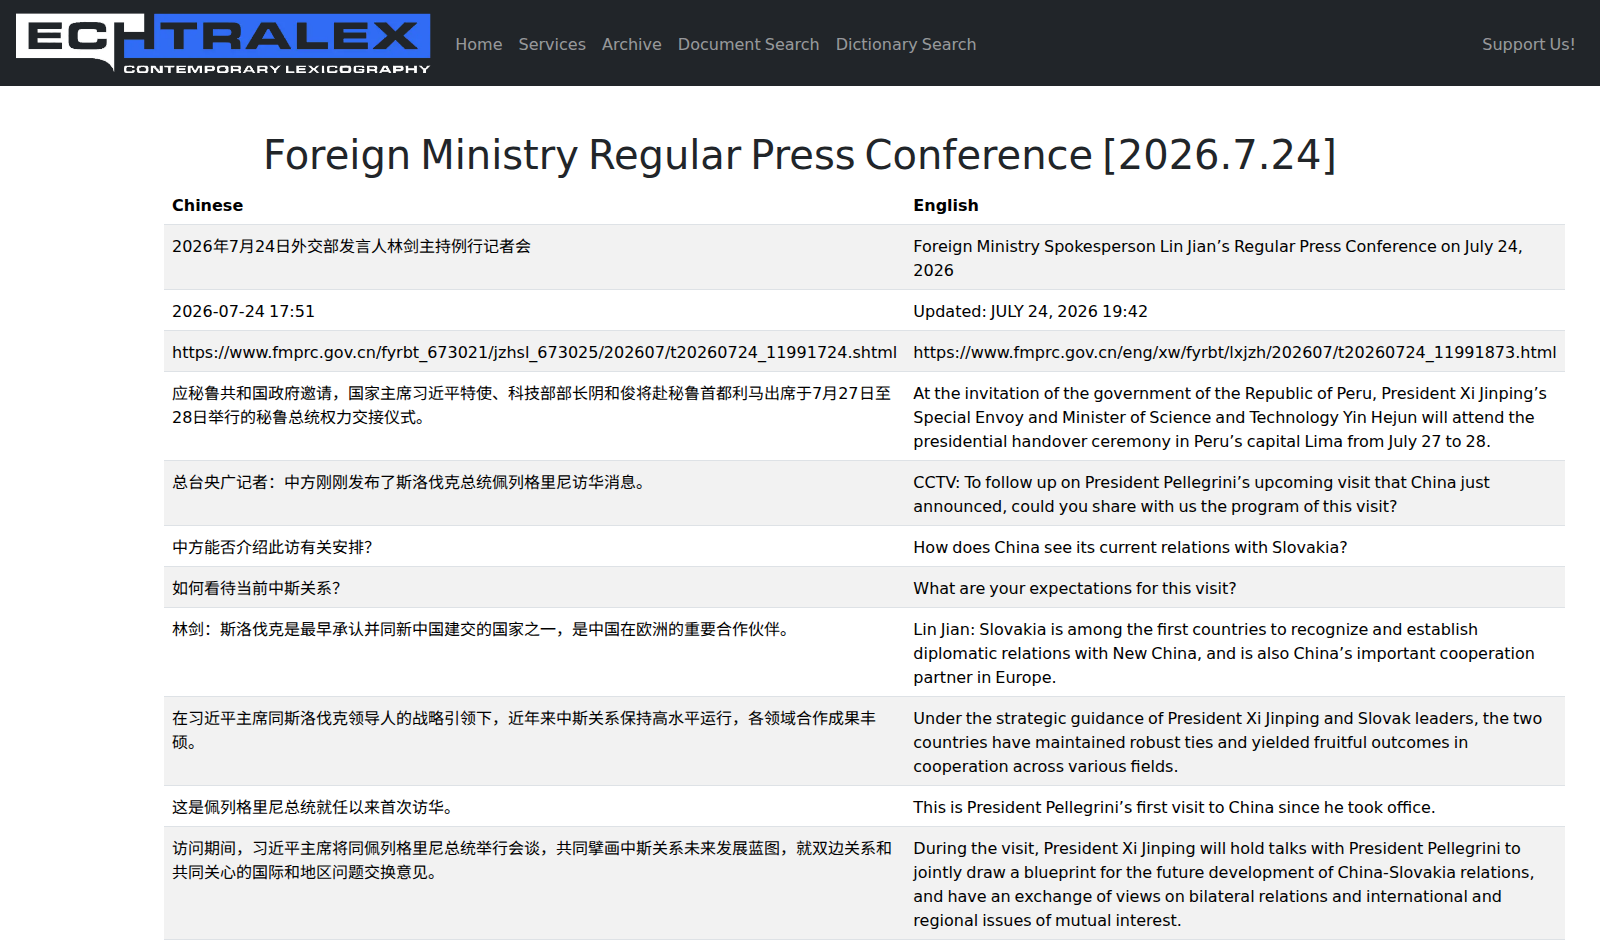Click the Echtralex logo
The height and width of the screenshot is (950, 1600).
[x=223, y=43]
